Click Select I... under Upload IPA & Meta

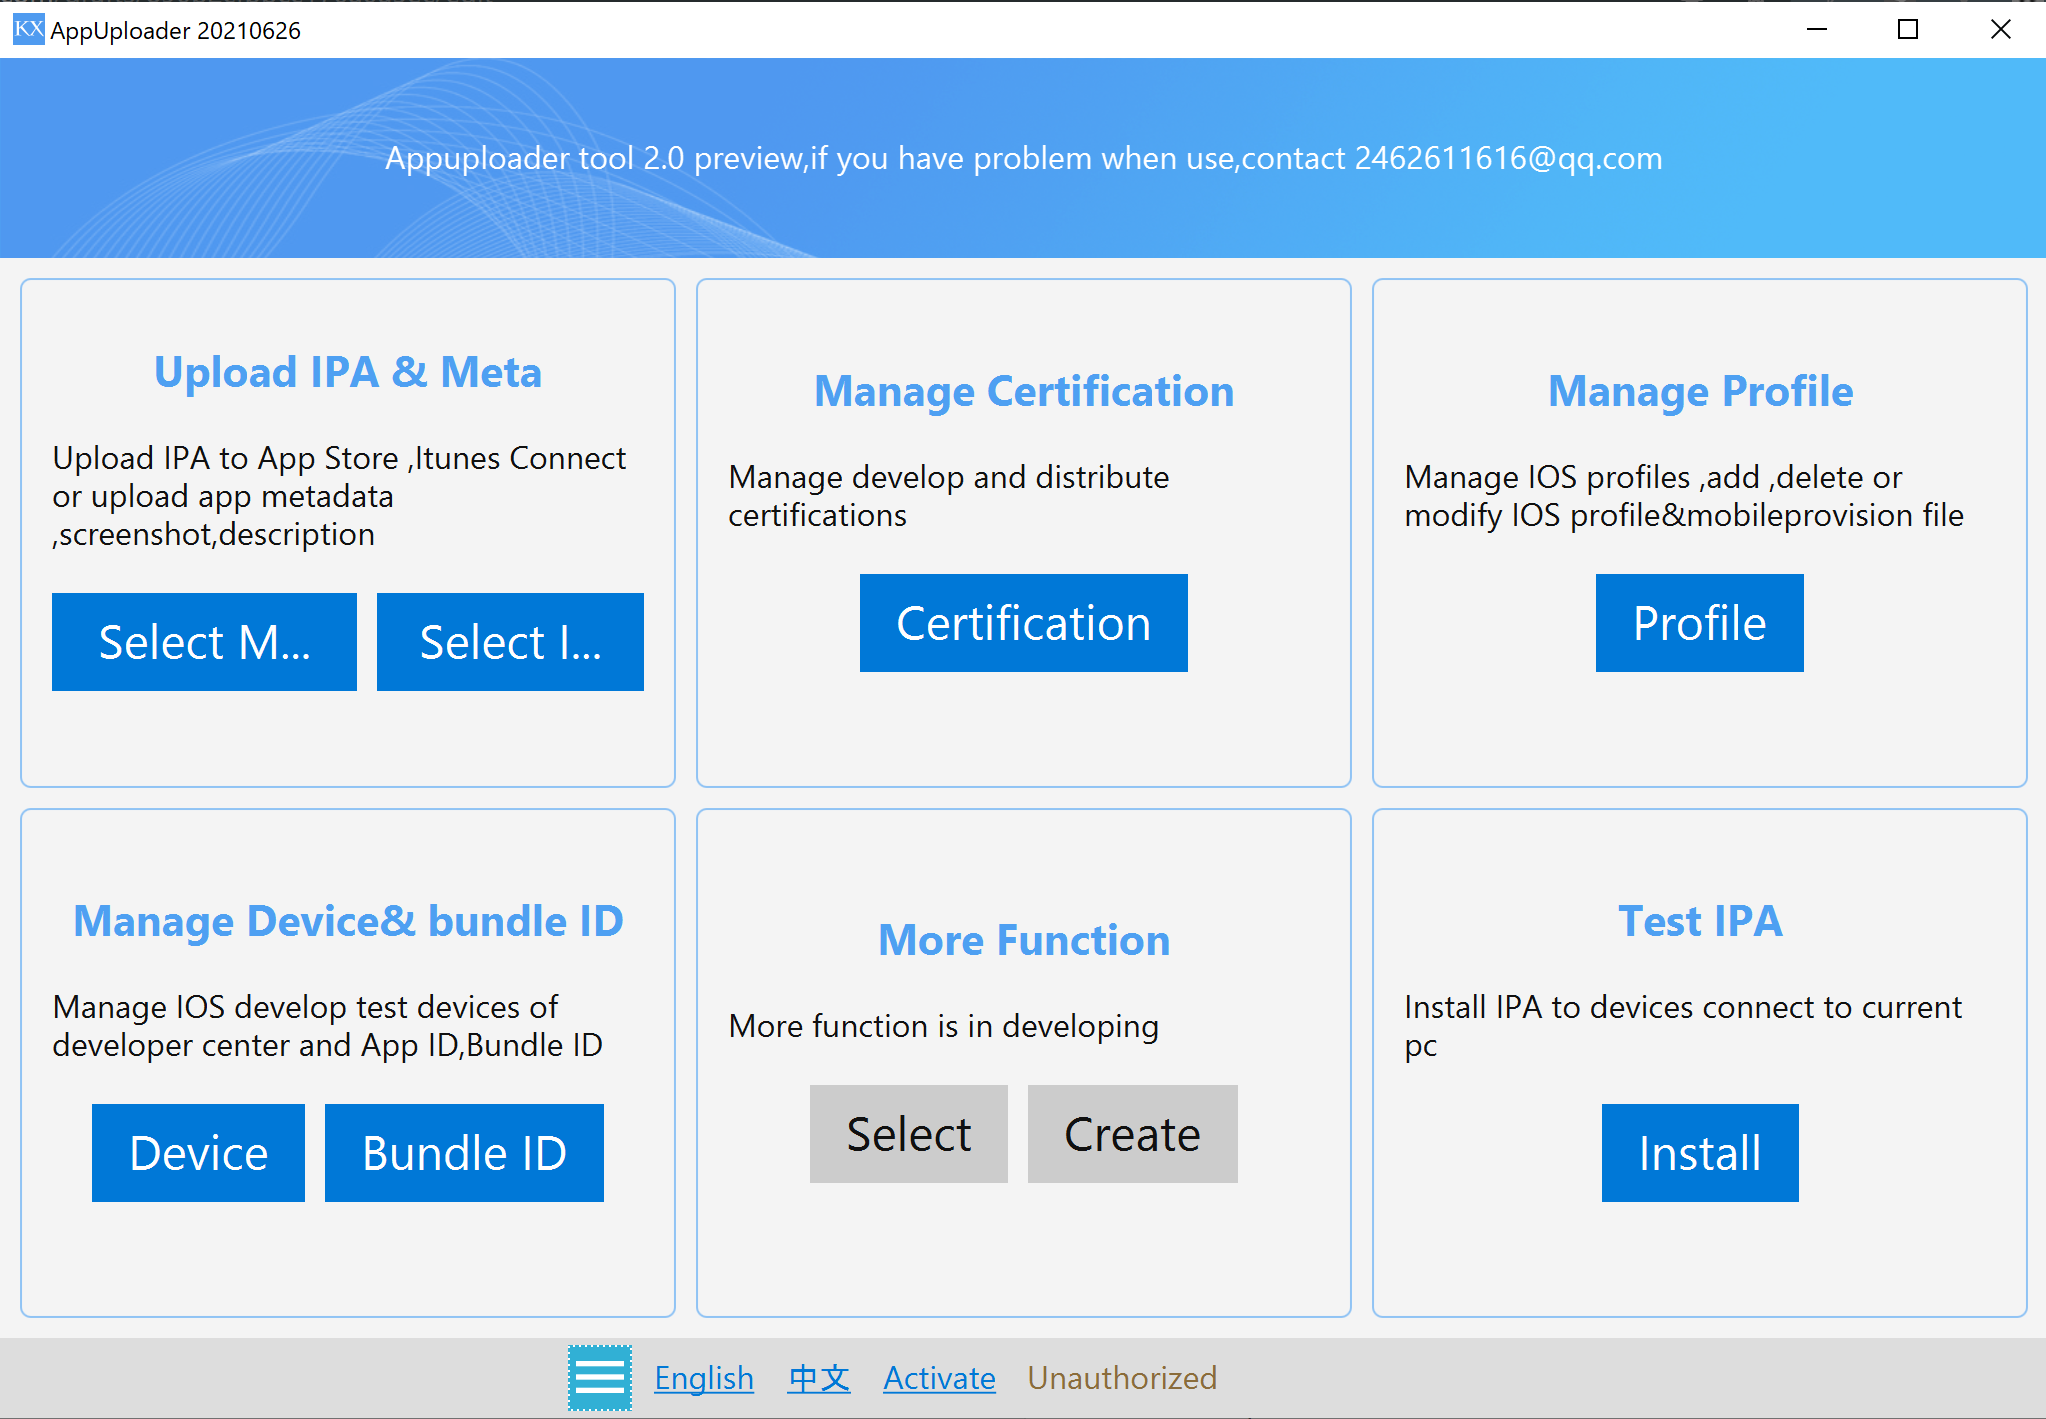tap(509, 641)
